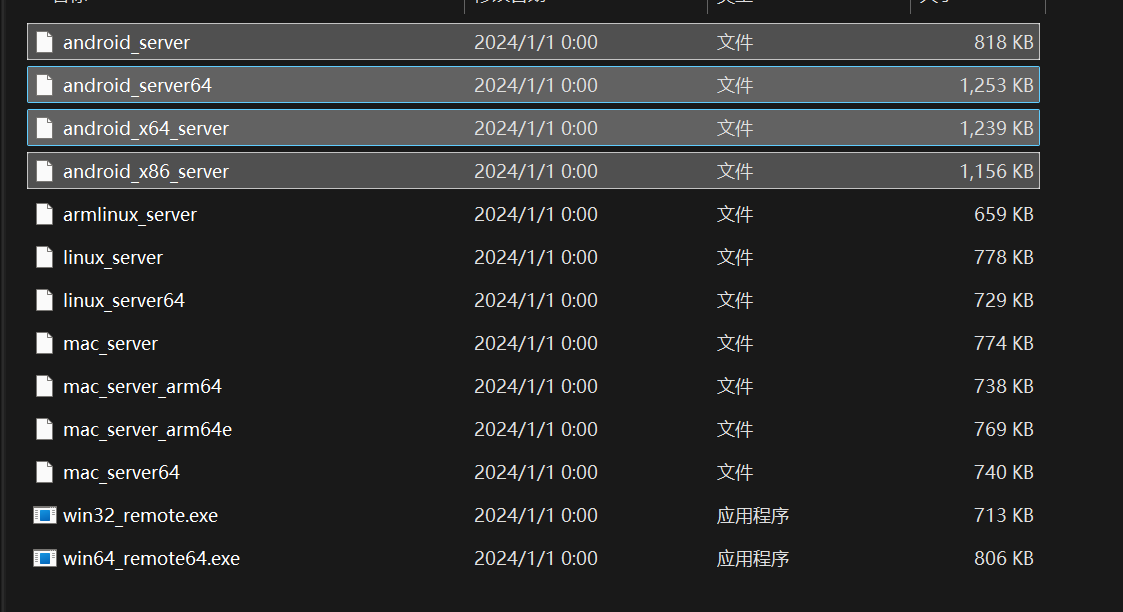Select the android_x64_server file name
Screen dimensions: 1123x612
[x=146, y=129]
